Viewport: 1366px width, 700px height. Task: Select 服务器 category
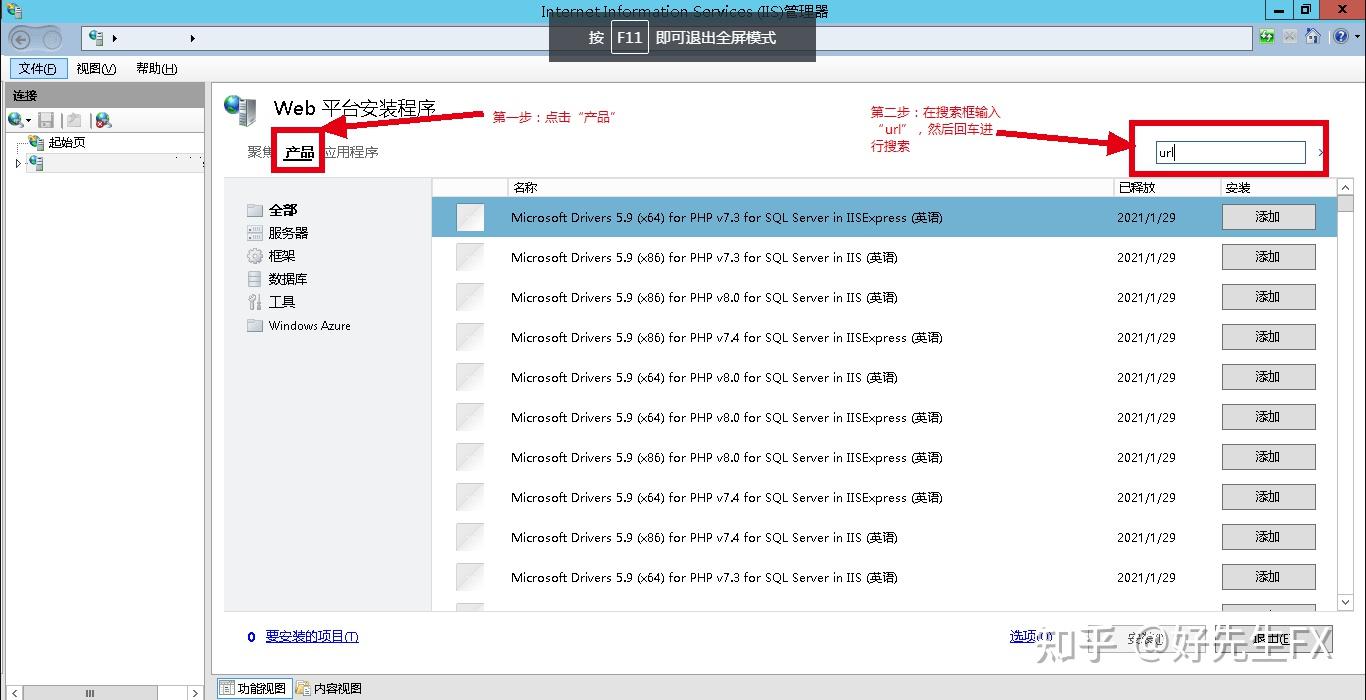point(288,233)
